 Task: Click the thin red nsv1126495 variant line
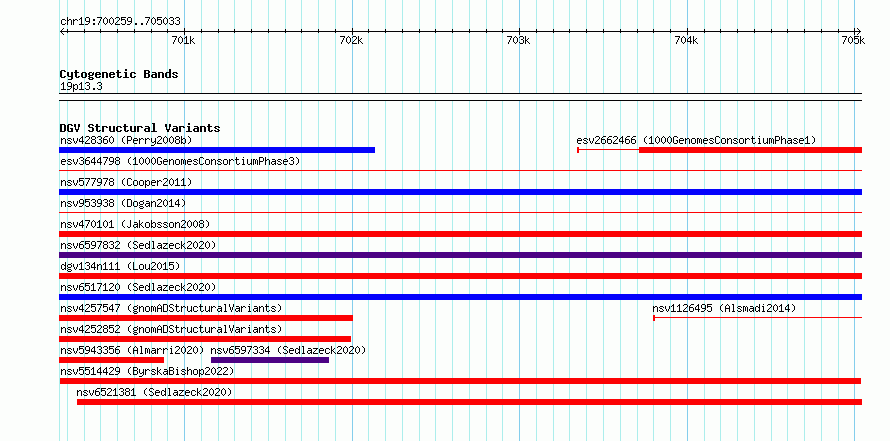(758, 318)
